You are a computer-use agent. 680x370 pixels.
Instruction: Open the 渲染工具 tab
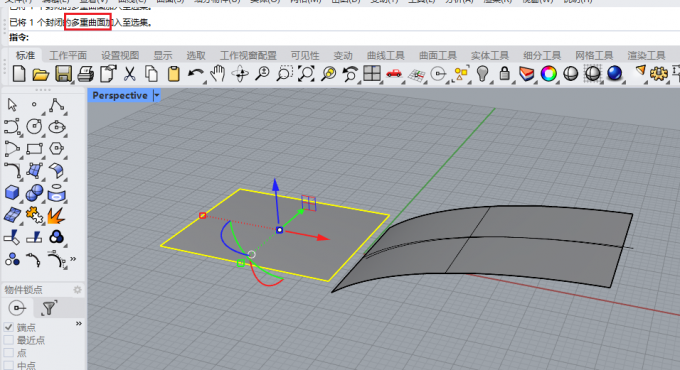tap(646, 56)
